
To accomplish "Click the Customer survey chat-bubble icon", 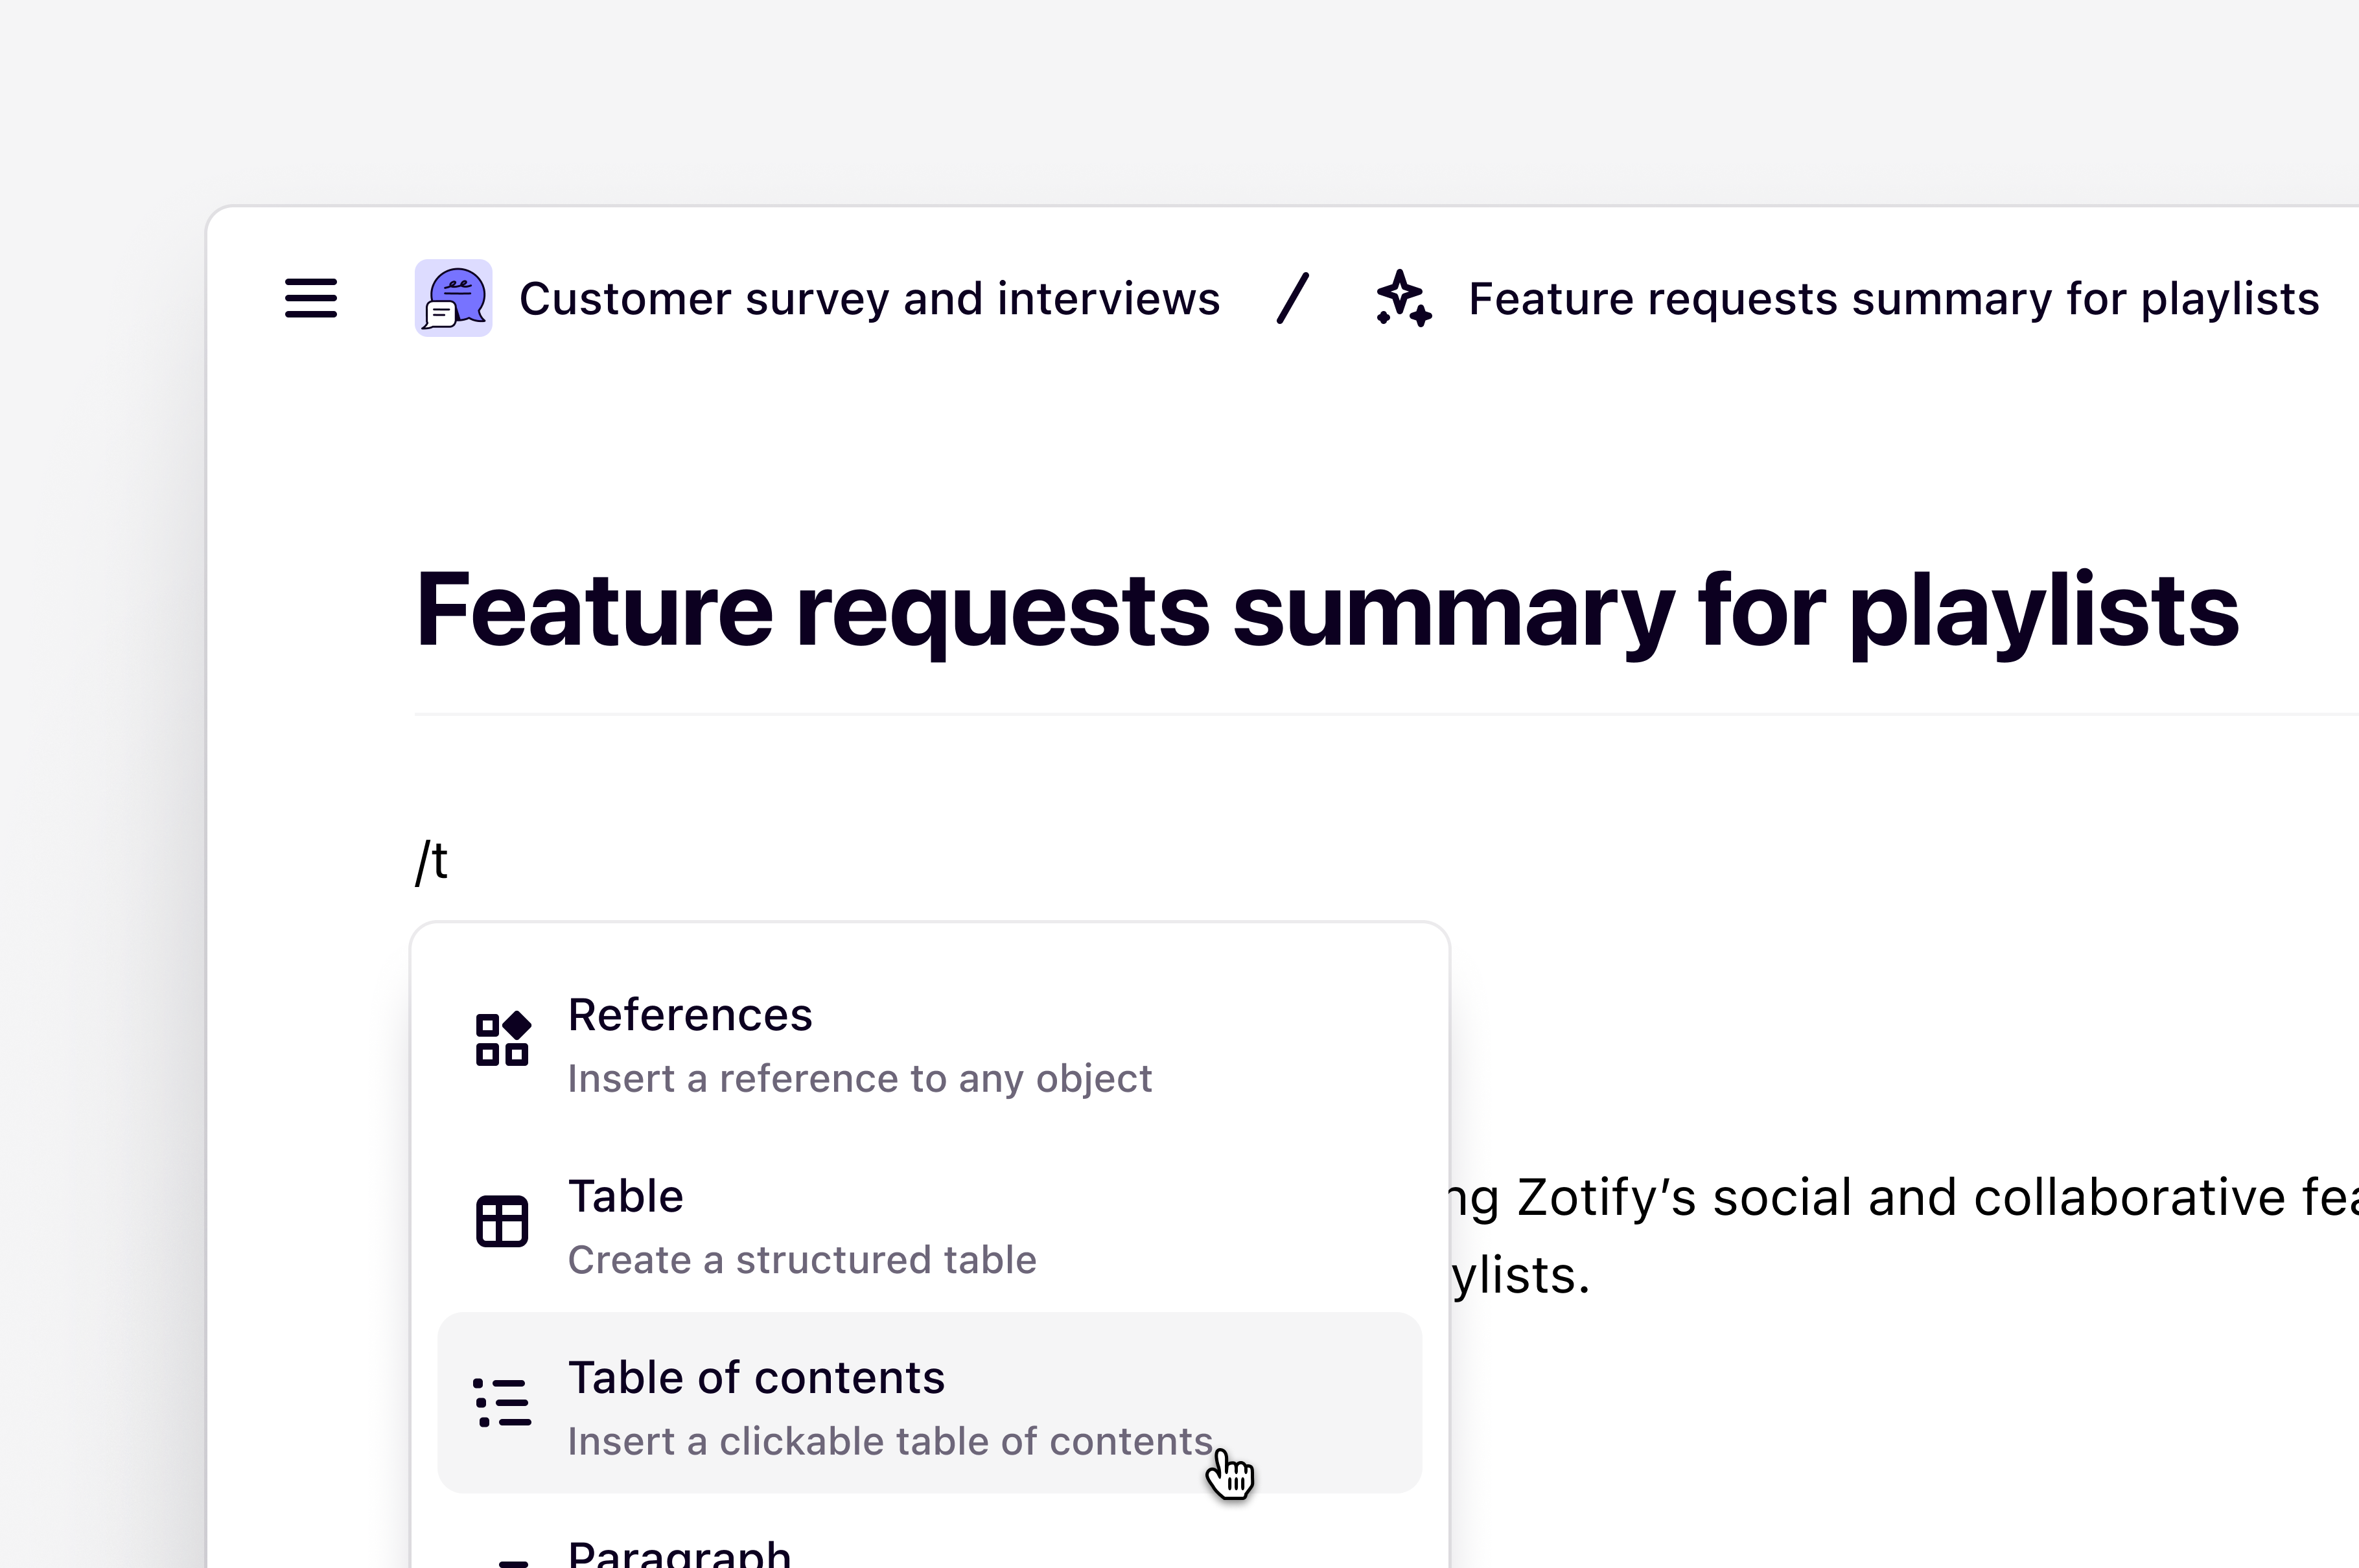I will click(x=454, y=298).
